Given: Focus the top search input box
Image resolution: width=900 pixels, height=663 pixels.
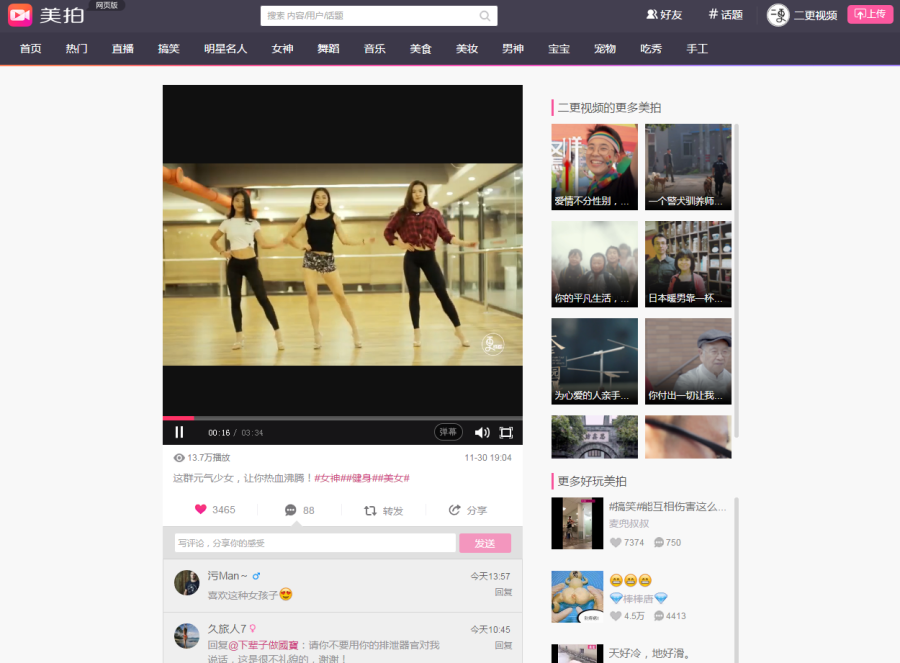Looking at the screenshot, I should [379, 16].
